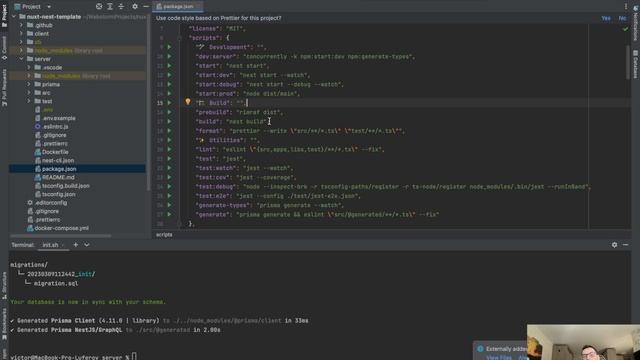Minimize the terminal panel
The height and width of the screenshot is (360, 640).
pyautogui.click(x=625, y=245)
